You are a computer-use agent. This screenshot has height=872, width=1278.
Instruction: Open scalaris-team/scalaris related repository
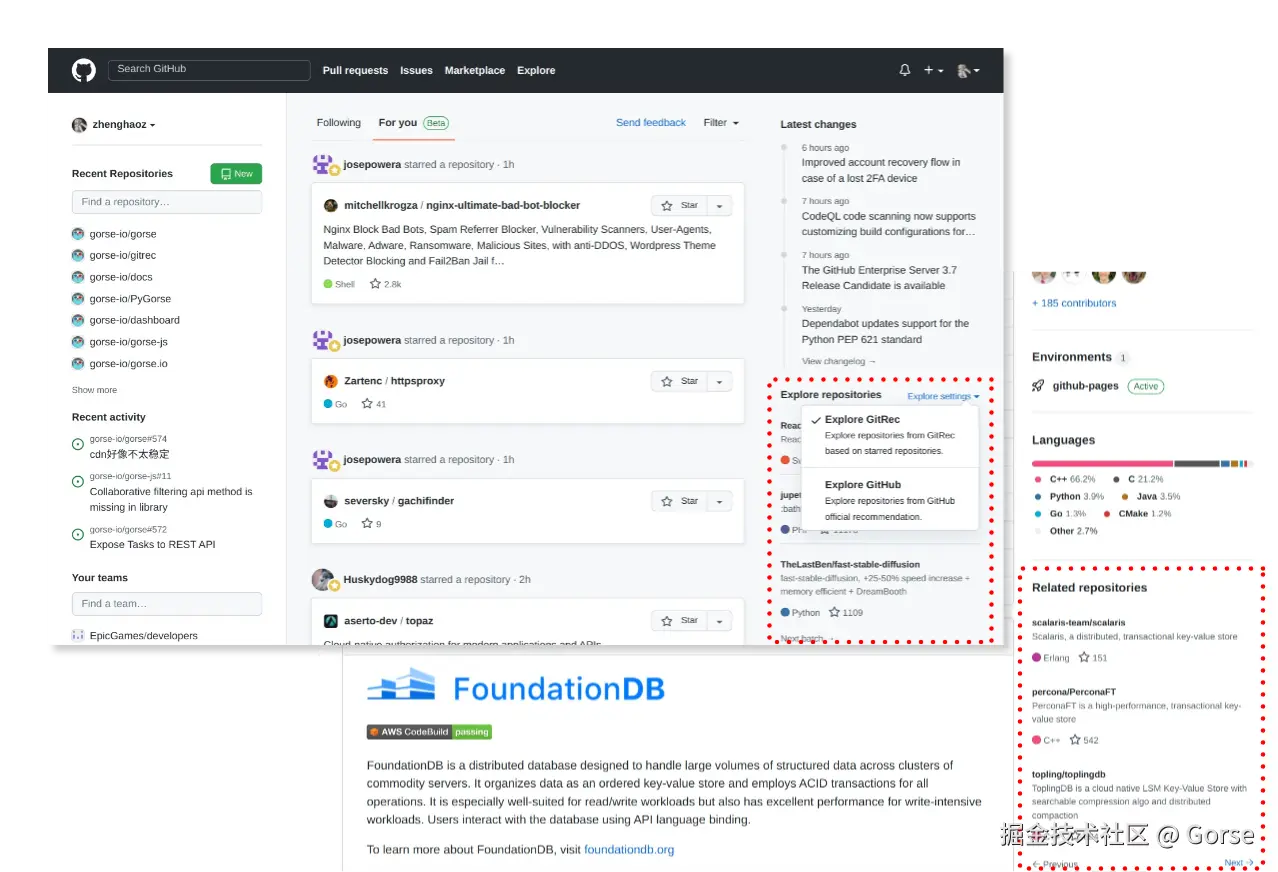coord(1078,623)
